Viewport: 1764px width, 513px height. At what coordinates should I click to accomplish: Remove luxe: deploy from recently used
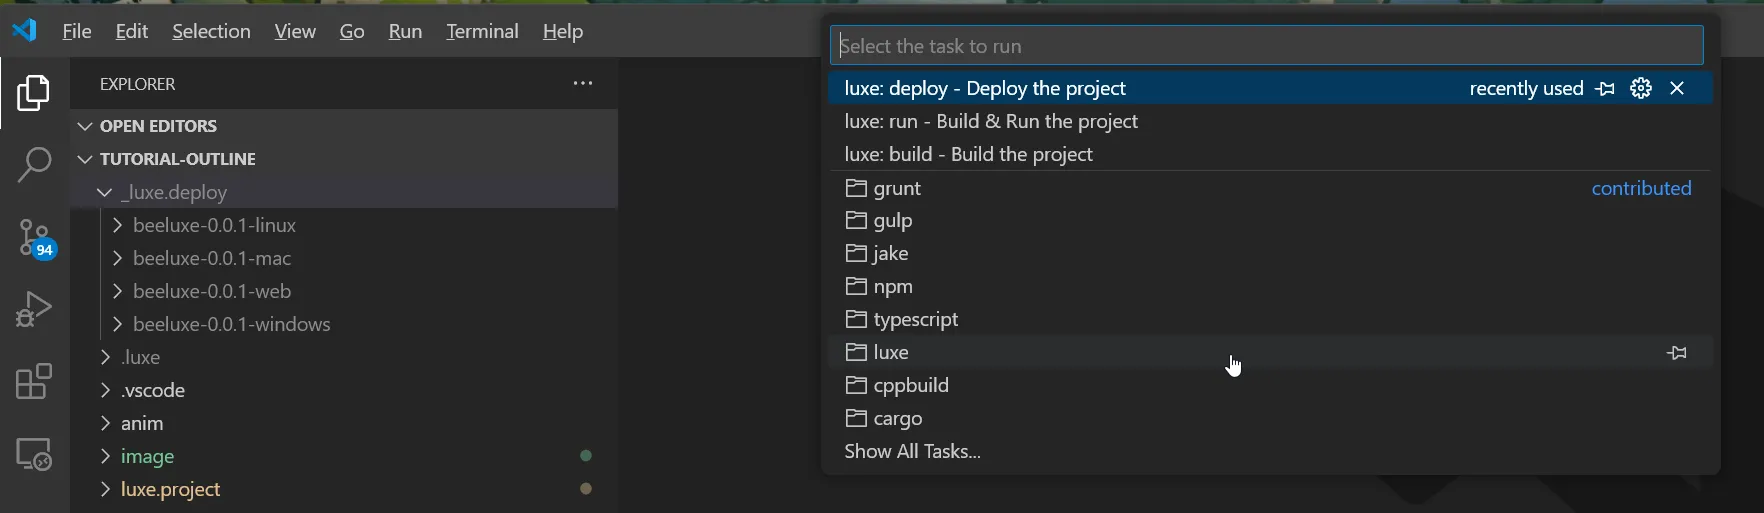click(x=1677, y=88)
